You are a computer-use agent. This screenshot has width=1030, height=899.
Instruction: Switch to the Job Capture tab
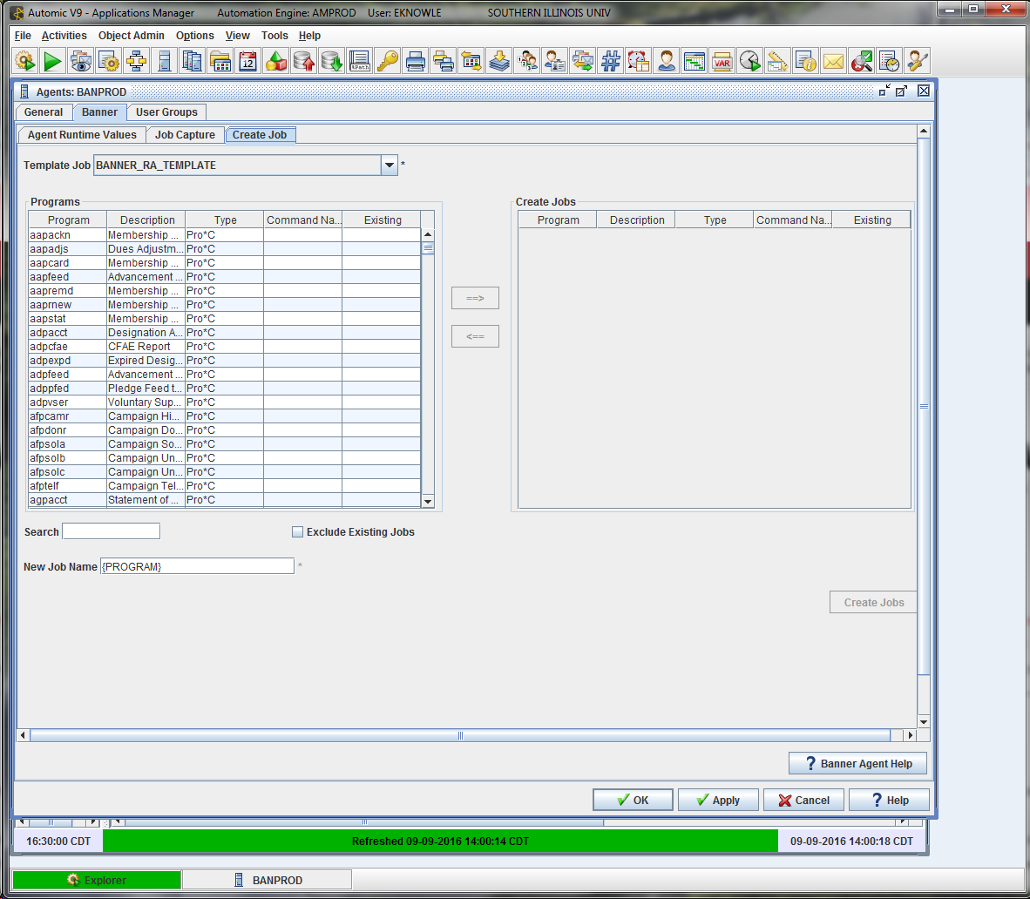[x=184, y=135]
